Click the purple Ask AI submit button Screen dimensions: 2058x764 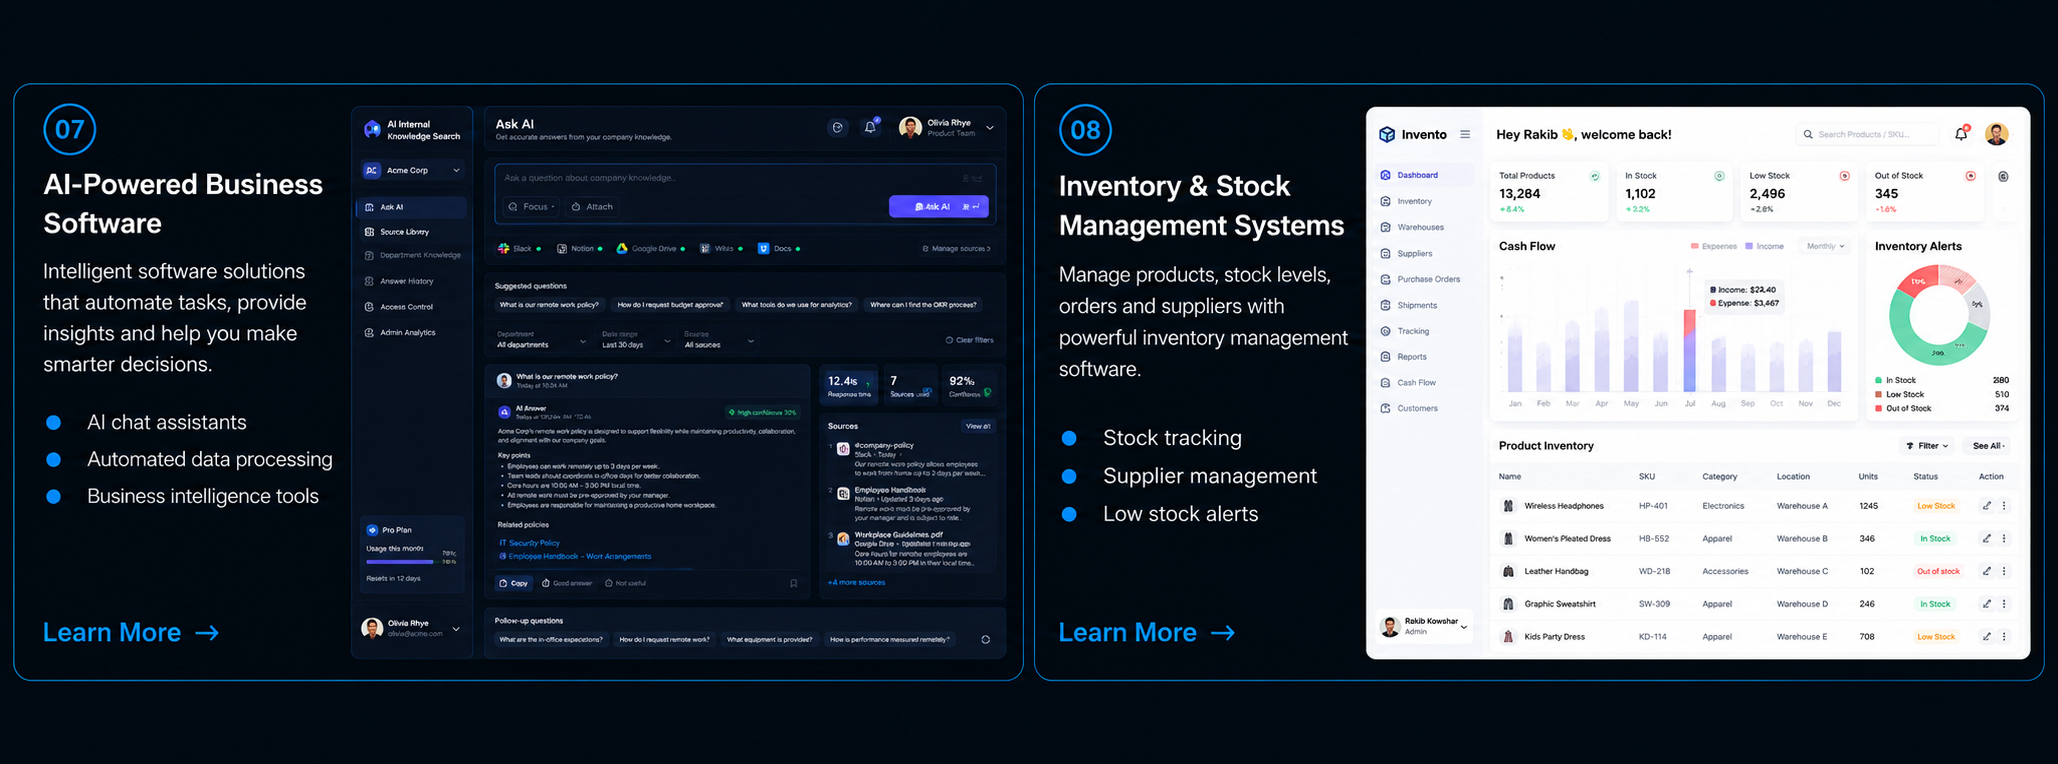(x=938, y=206)
